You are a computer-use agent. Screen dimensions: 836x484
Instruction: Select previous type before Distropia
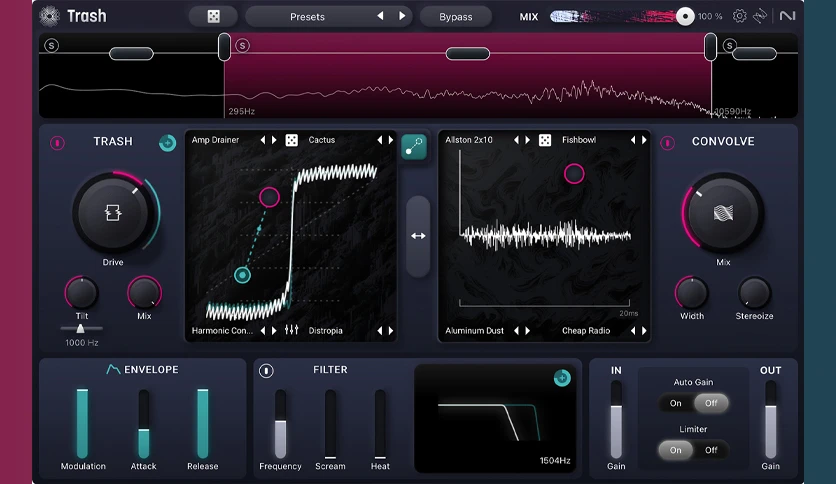[x=380, y=330]
